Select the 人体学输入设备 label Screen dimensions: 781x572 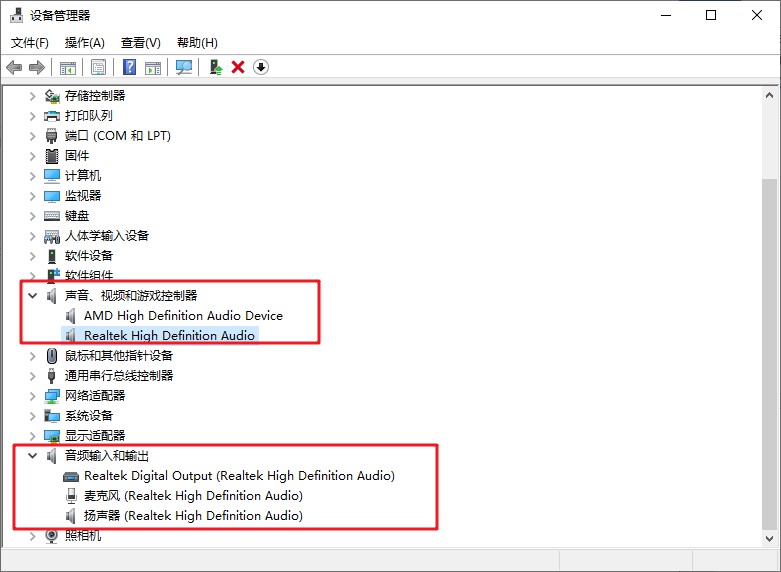(x=107, y=236)
